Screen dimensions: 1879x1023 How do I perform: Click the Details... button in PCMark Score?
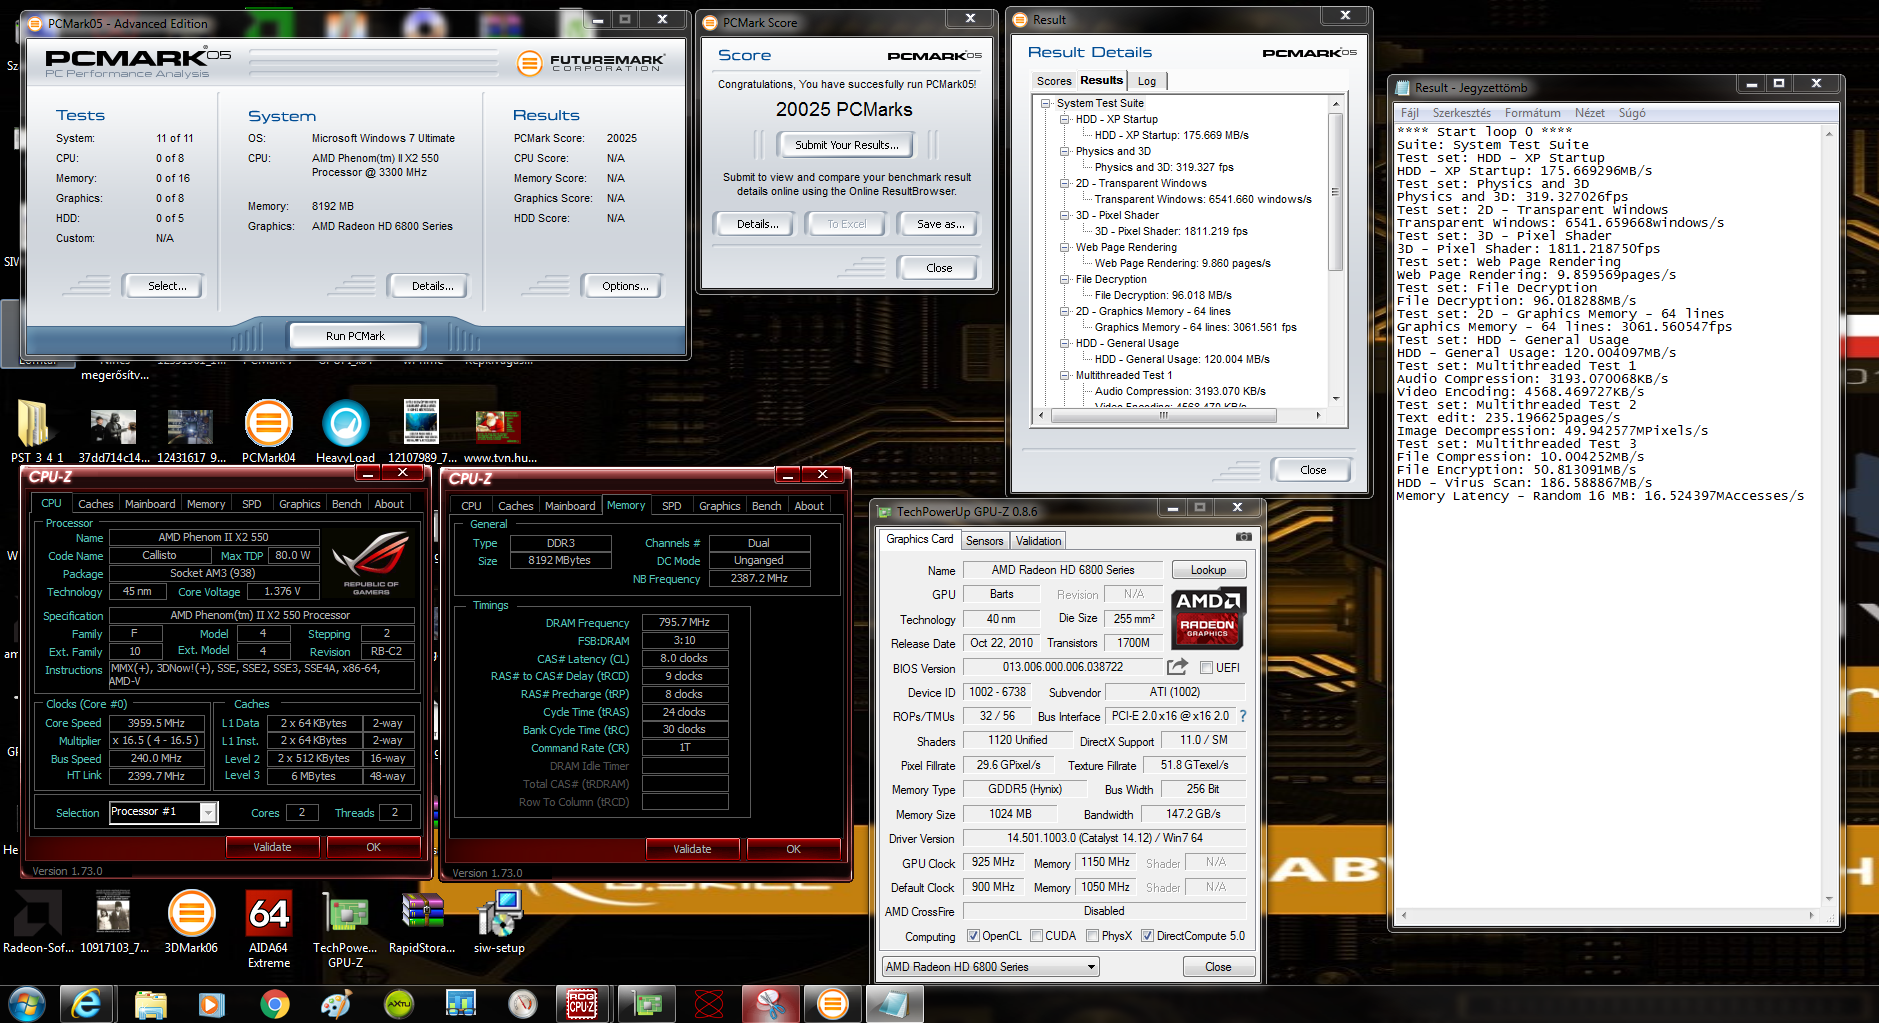pos(757,224)
